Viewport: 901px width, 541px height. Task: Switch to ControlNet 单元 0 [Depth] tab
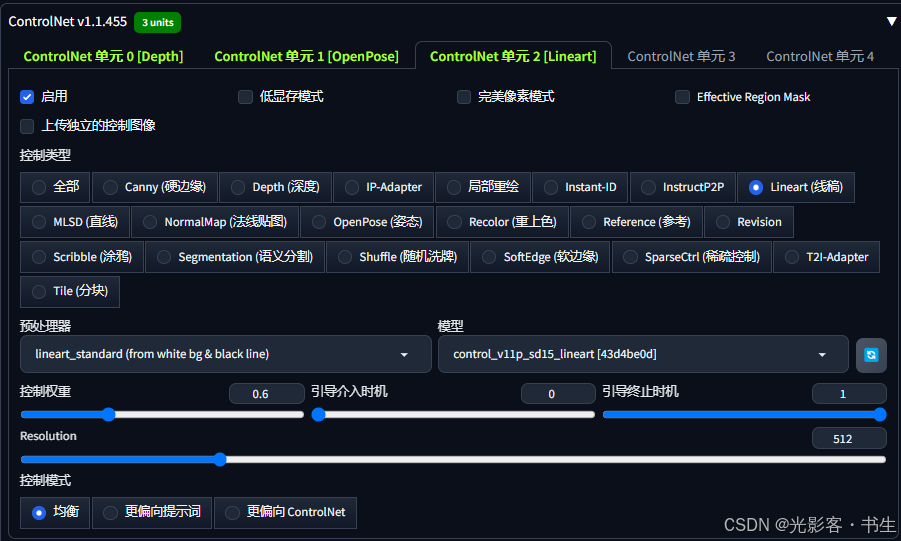pos(103,56)
